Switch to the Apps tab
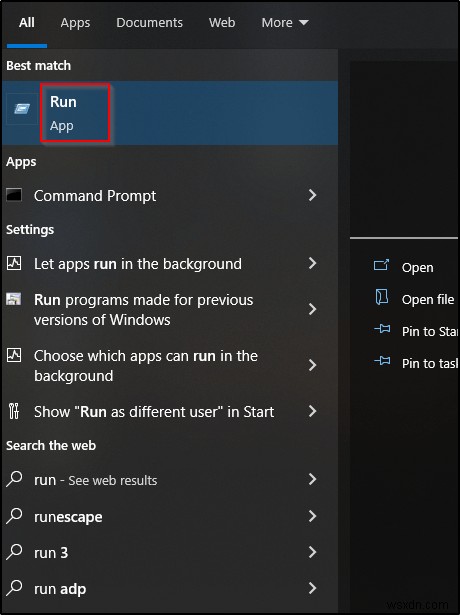460x615 pixels. [75, 23]
